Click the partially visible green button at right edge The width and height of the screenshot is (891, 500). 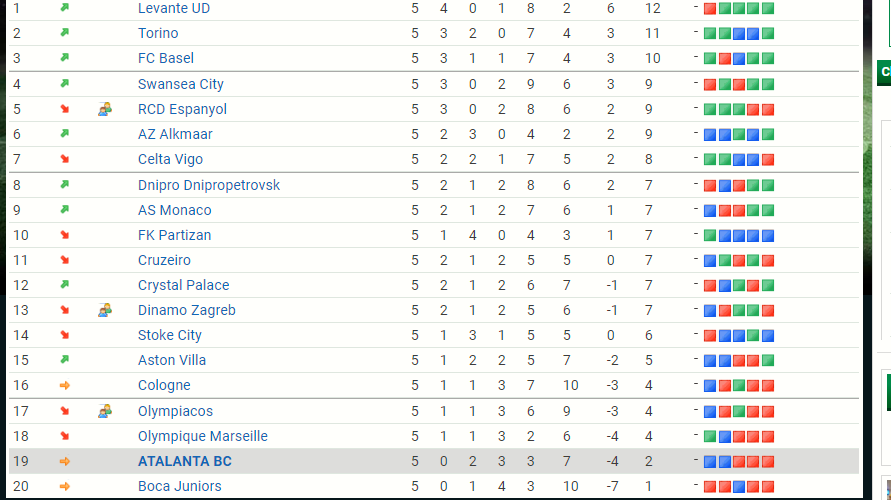tap(885, 72)
